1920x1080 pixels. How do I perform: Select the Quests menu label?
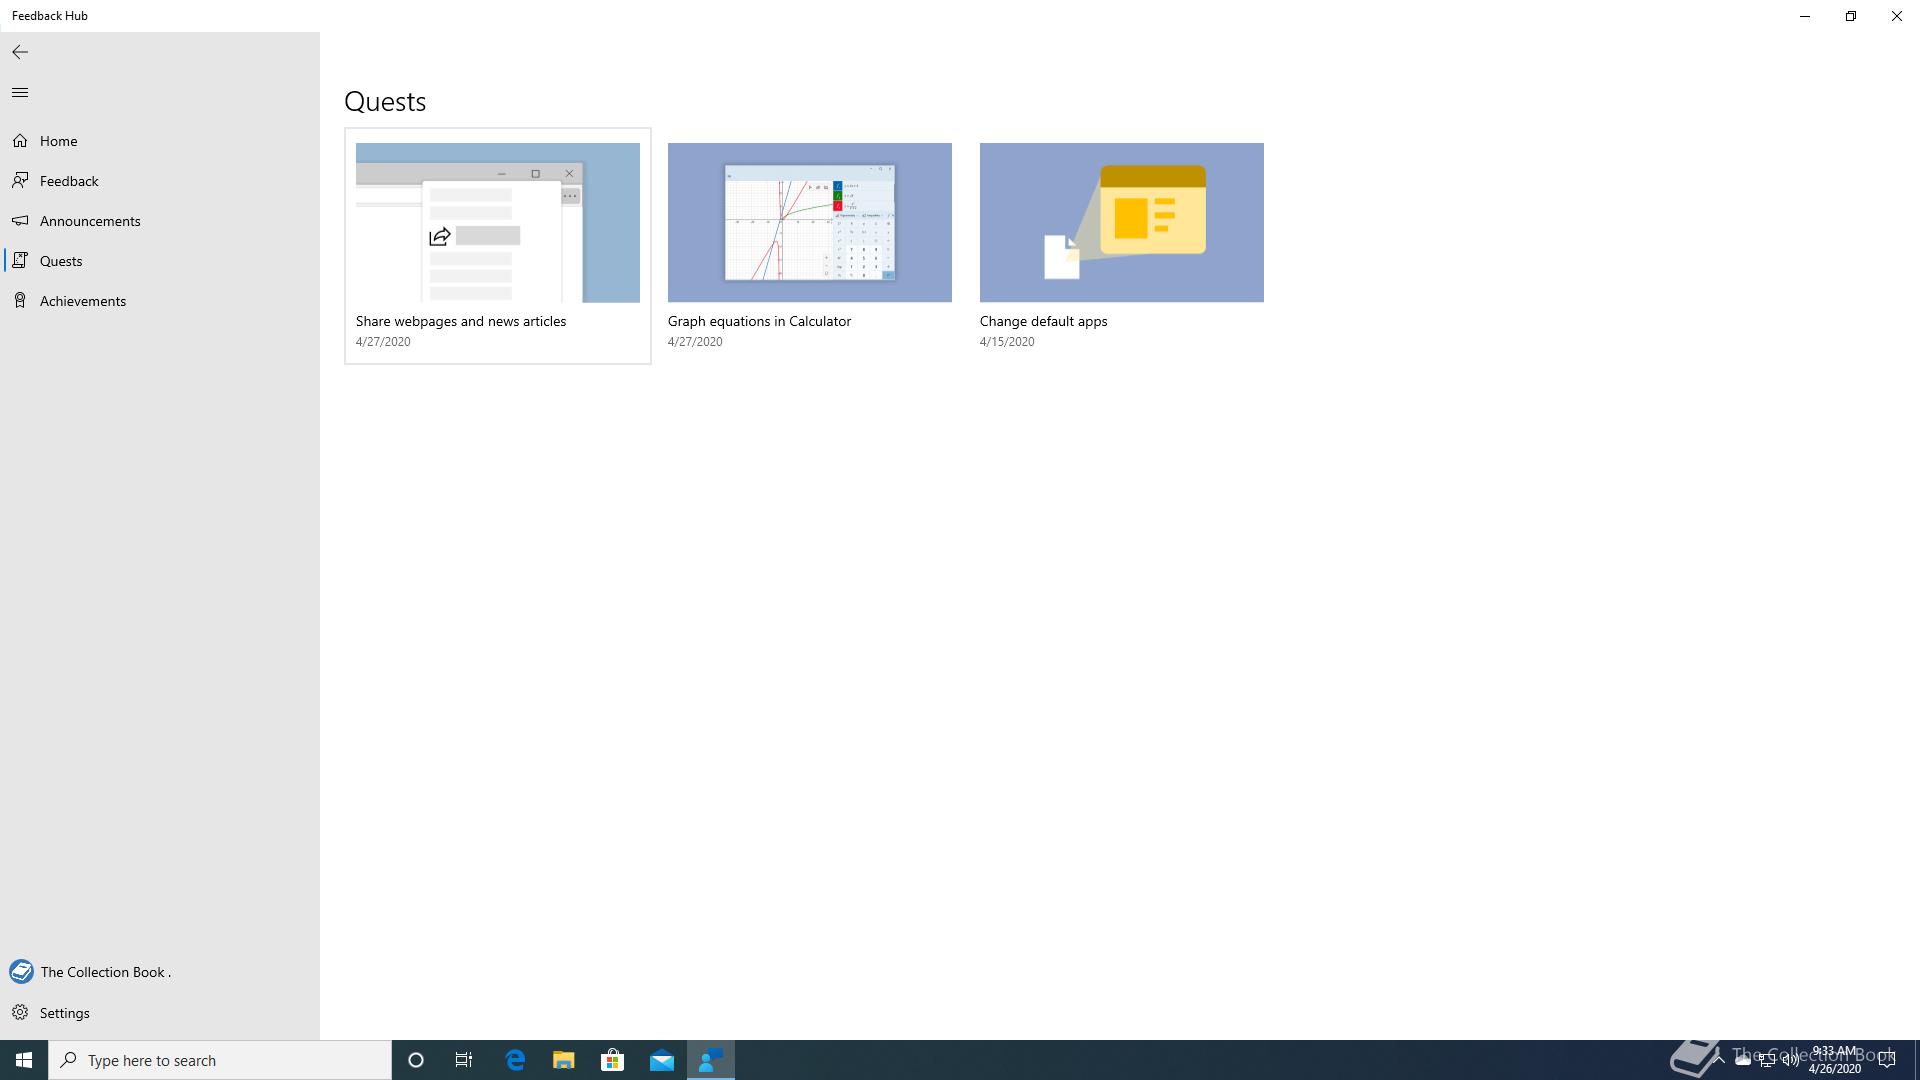pos(61,261)
